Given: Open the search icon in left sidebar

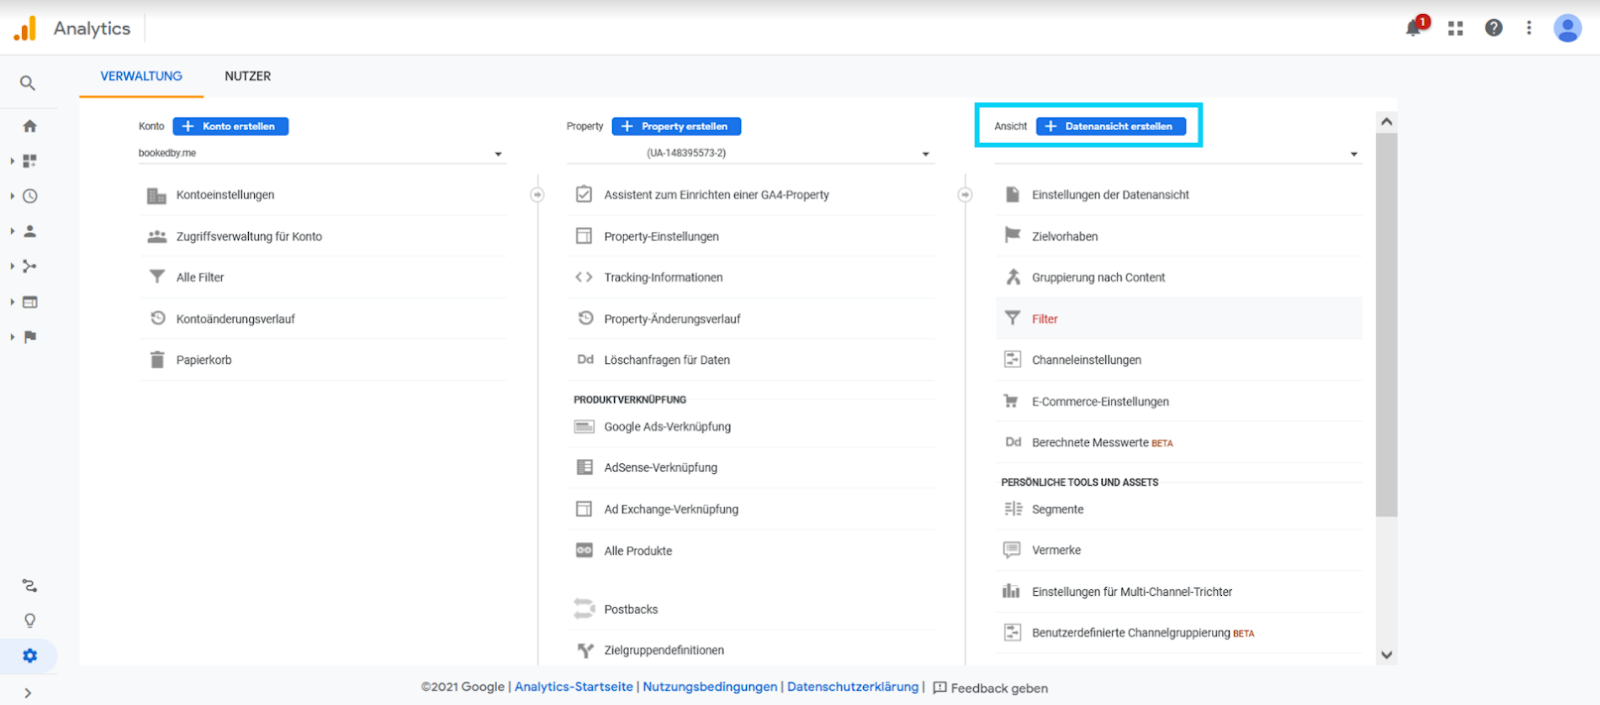Looking at the screenshot, I should [x=28, y=83].
